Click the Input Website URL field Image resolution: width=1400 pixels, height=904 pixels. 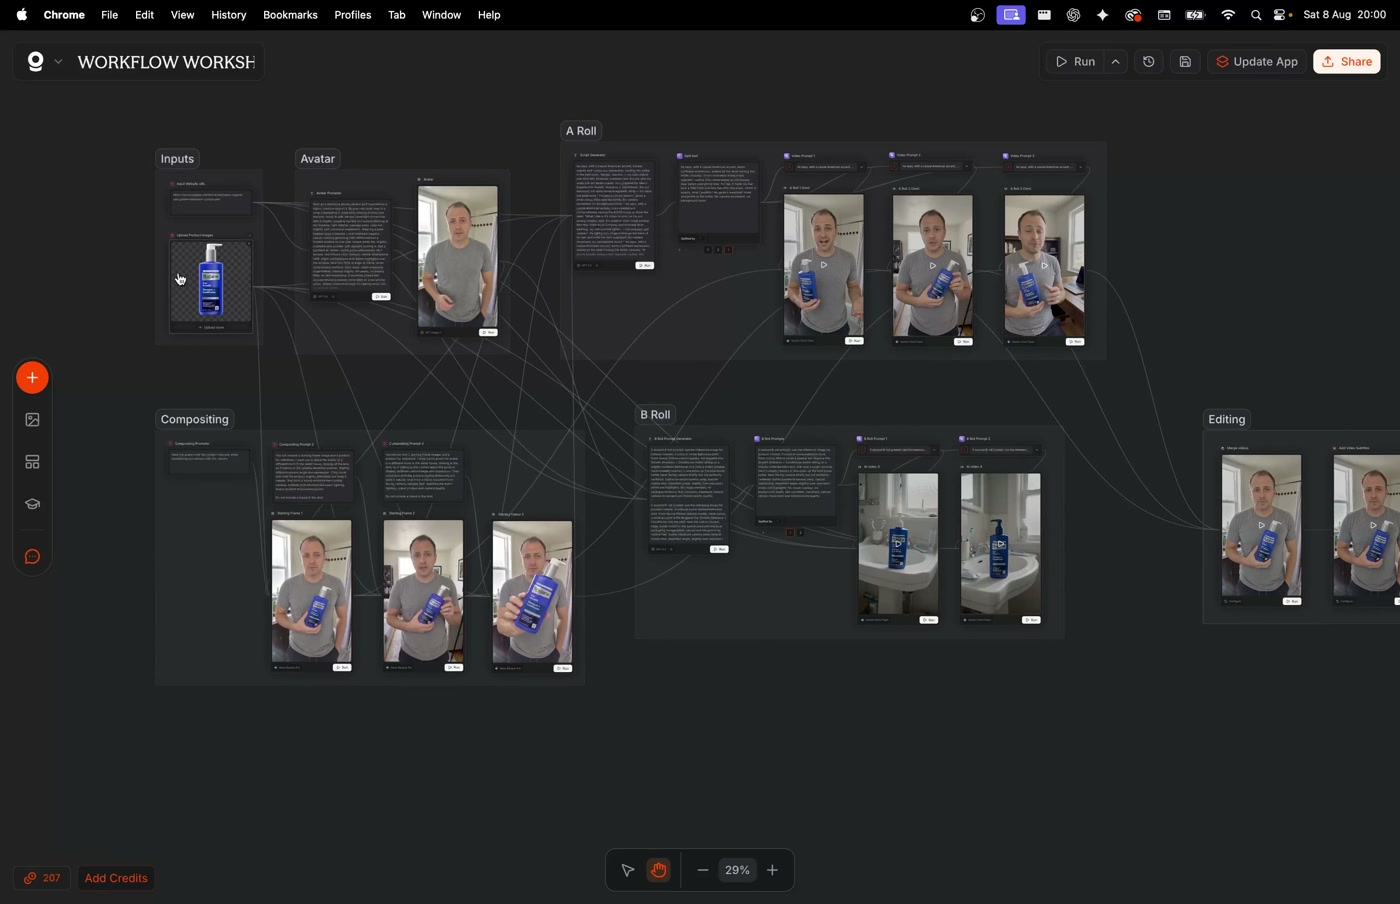211,202
